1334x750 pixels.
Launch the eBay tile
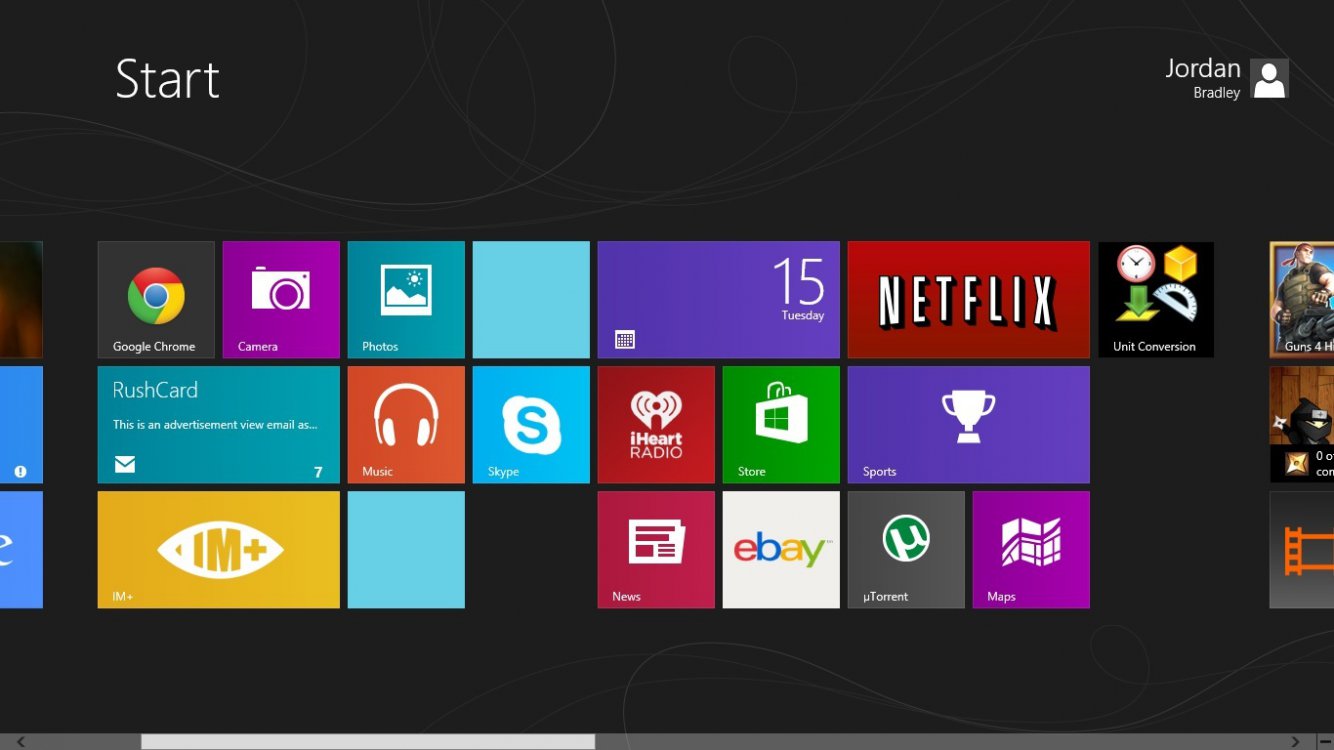point(781,549)
